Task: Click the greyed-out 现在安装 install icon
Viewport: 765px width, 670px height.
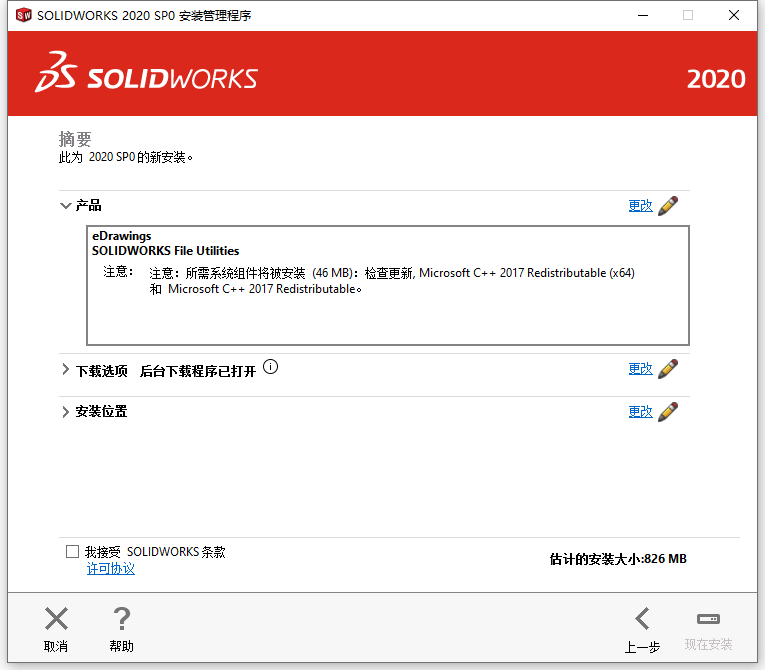Action: (x=708, y=619)
